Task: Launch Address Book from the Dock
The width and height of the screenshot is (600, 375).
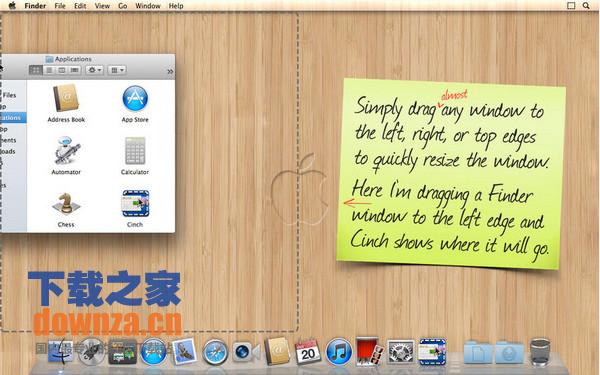Action: click(277, 351)
